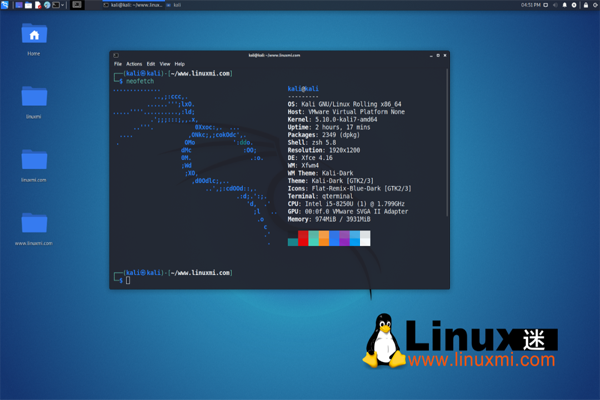Open the Edit menu in the terminal
This screenshot has width=600, height=400.
[151, 64]
